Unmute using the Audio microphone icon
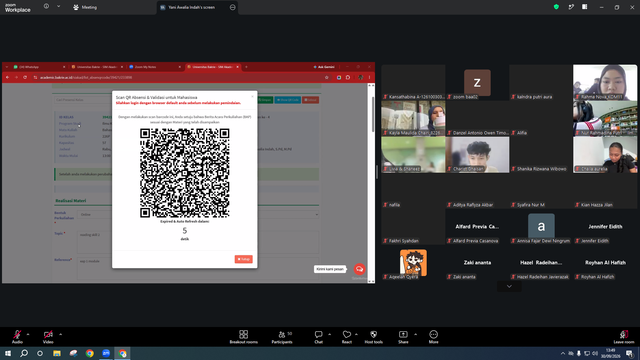 [x=17, y=334]
